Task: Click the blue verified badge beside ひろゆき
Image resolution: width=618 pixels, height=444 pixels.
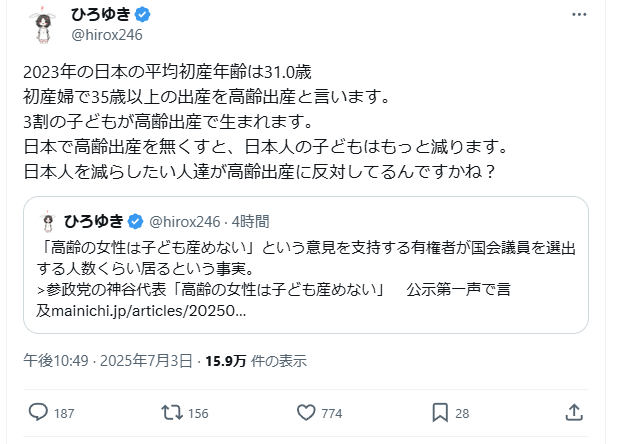Action: click(x=143, y=16)
